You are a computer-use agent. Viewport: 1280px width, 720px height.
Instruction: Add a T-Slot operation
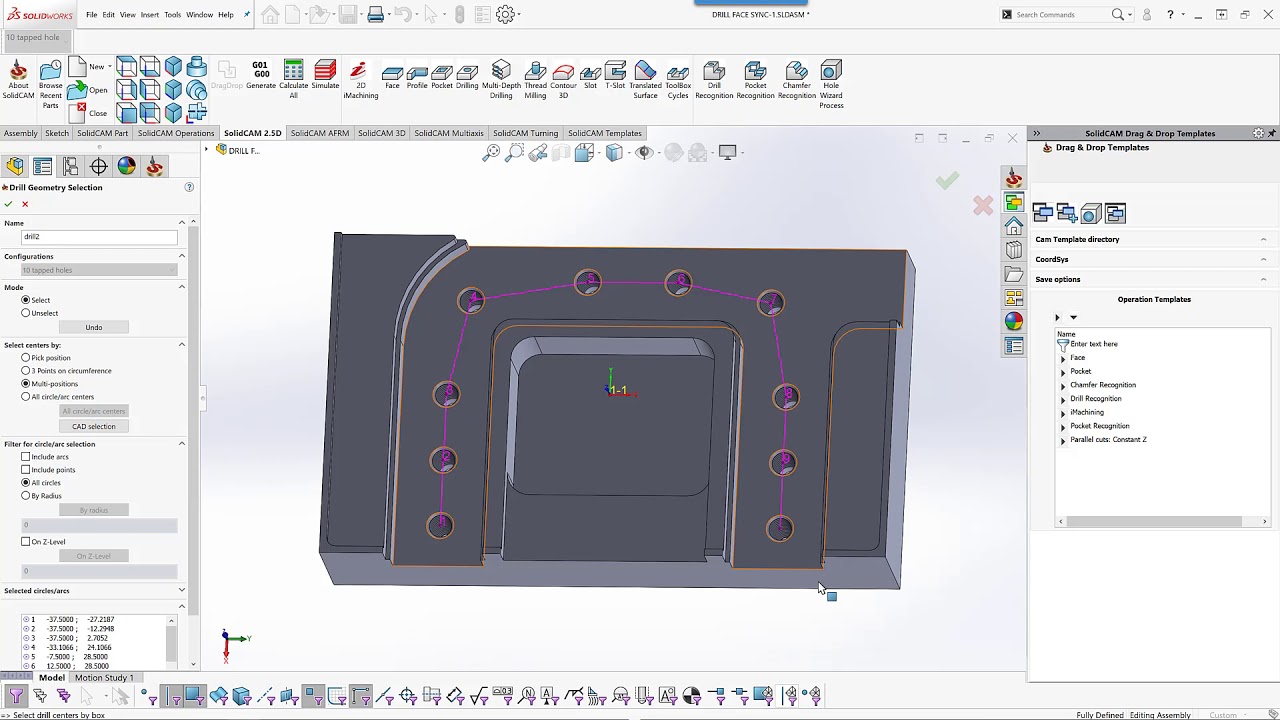tap(615, 76)
